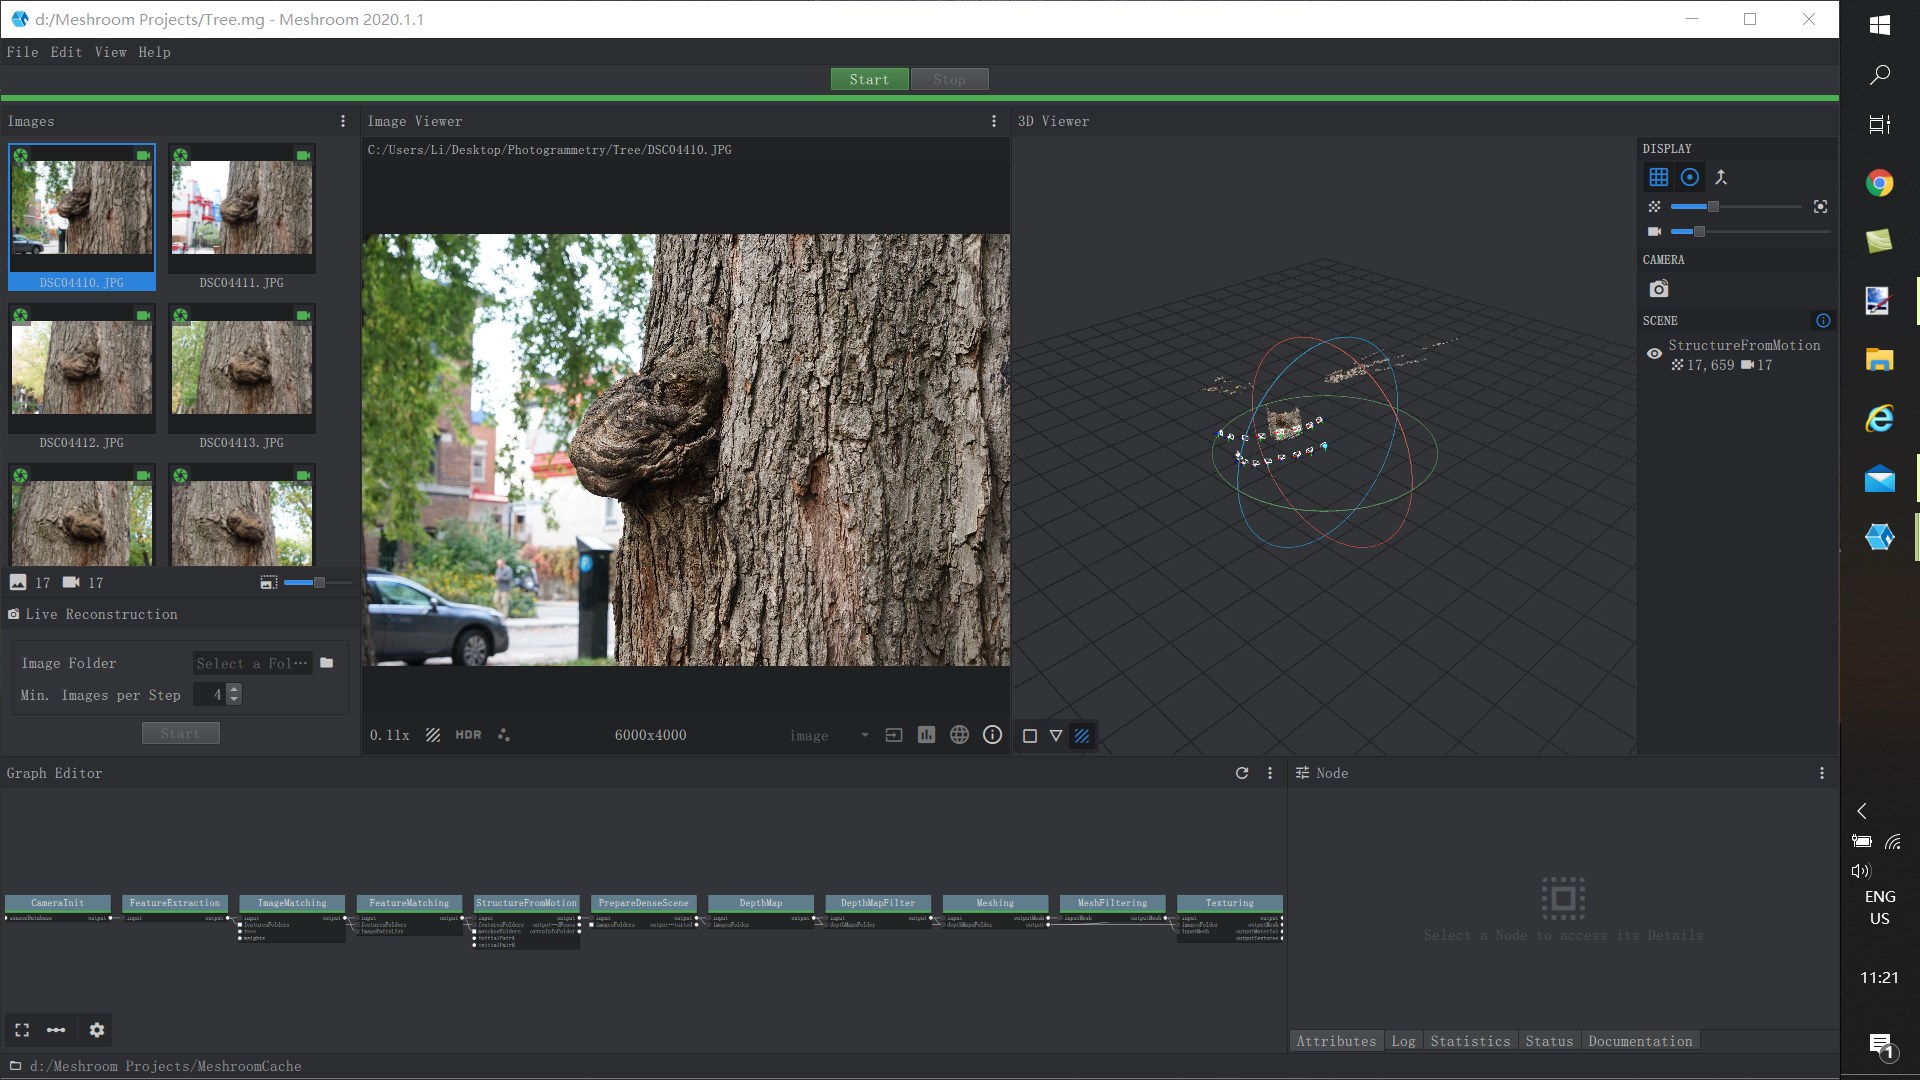
Task: Toggle the checkerboard background icon
Action: 433,735
